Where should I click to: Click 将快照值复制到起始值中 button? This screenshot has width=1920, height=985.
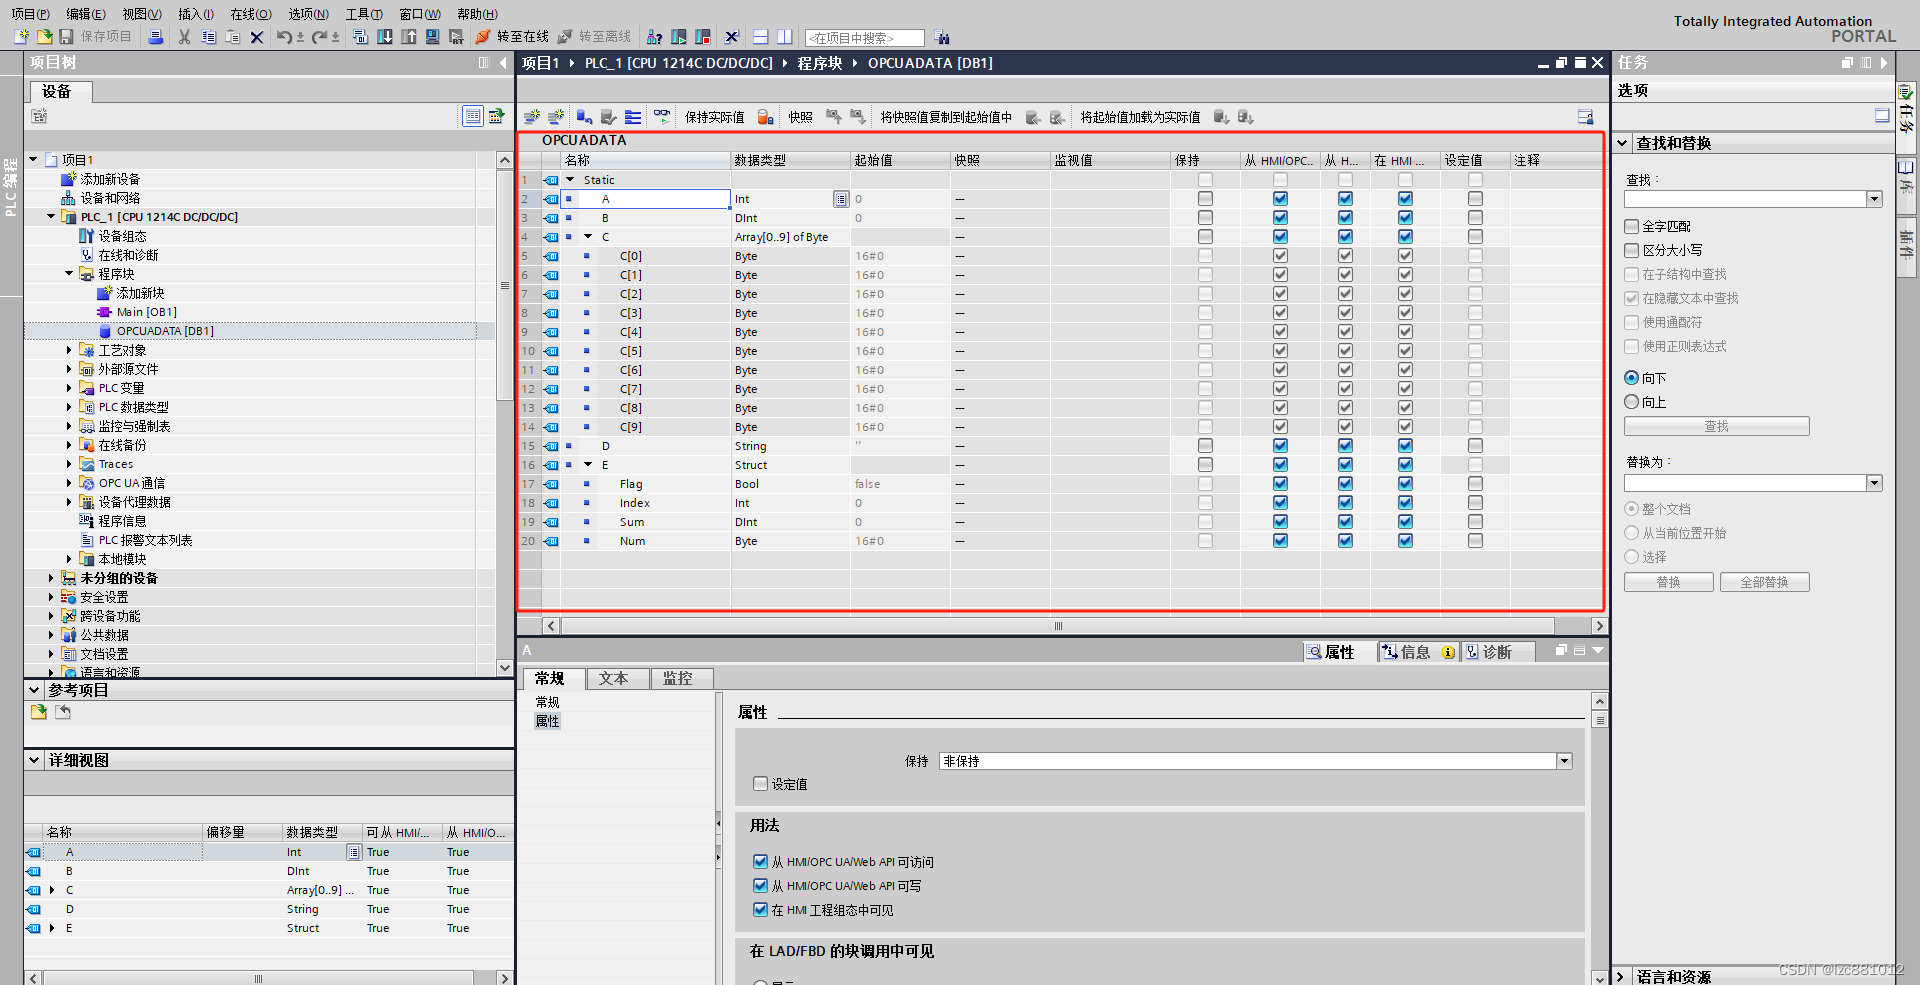point(946,117)
